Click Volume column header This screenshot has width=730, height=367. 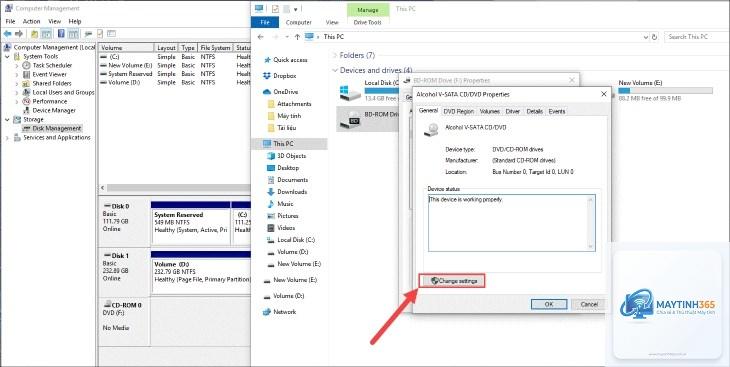point(126,48)
